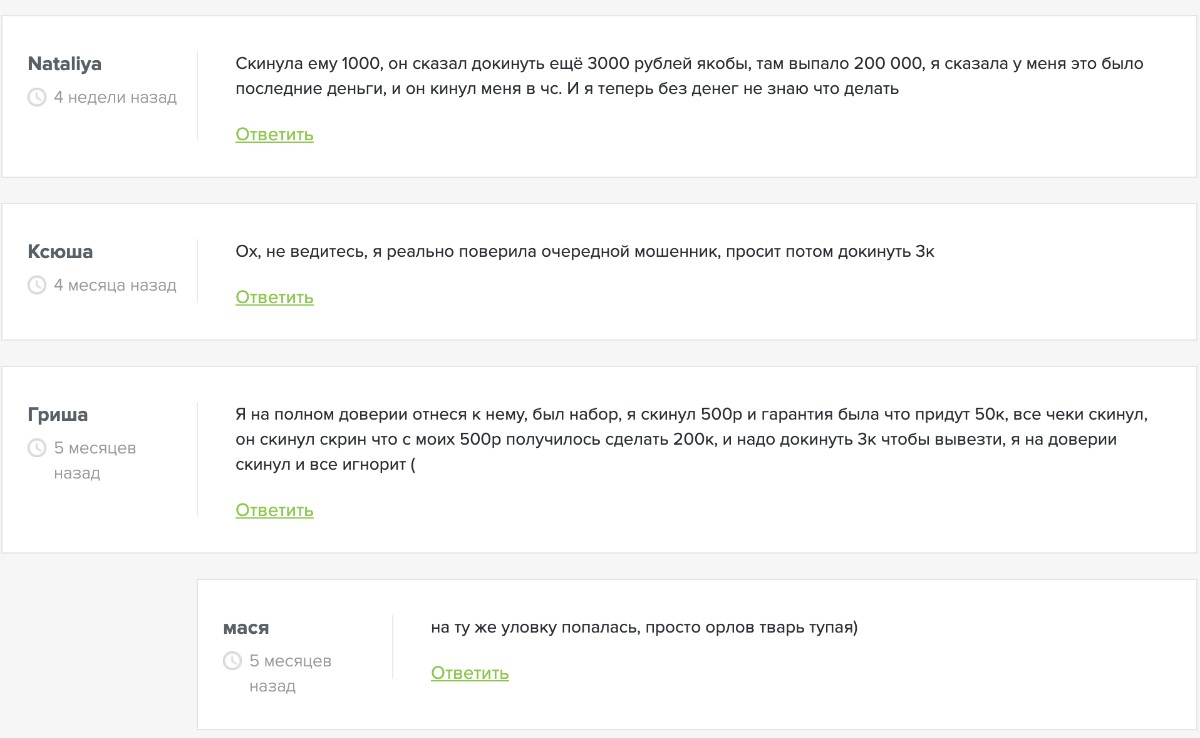Viewport: 1200px width, 738px height.
Task: Click the clock icon under Гриша's name
Action: (x=37, y=449)
